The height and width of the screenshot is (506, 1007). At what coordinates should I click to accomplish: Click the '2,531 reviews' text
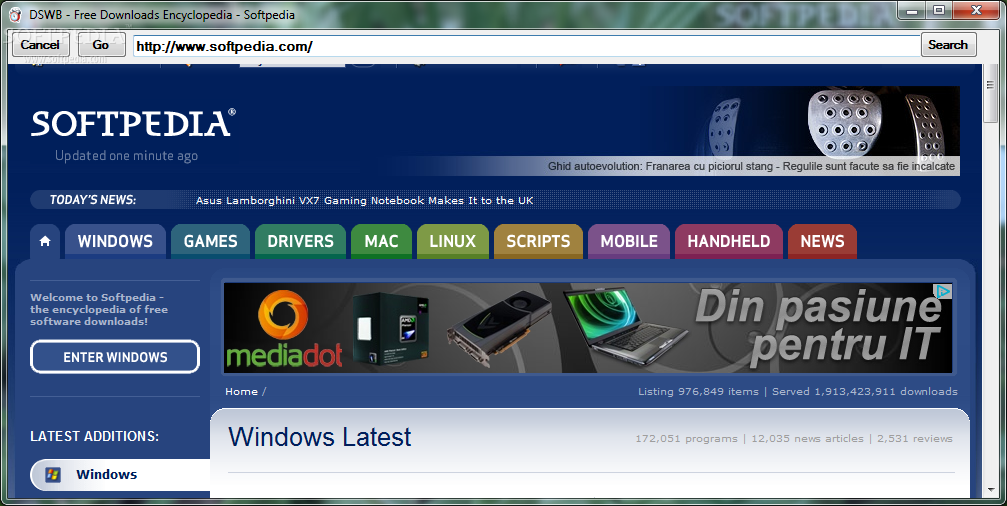[x=915, y=439]
